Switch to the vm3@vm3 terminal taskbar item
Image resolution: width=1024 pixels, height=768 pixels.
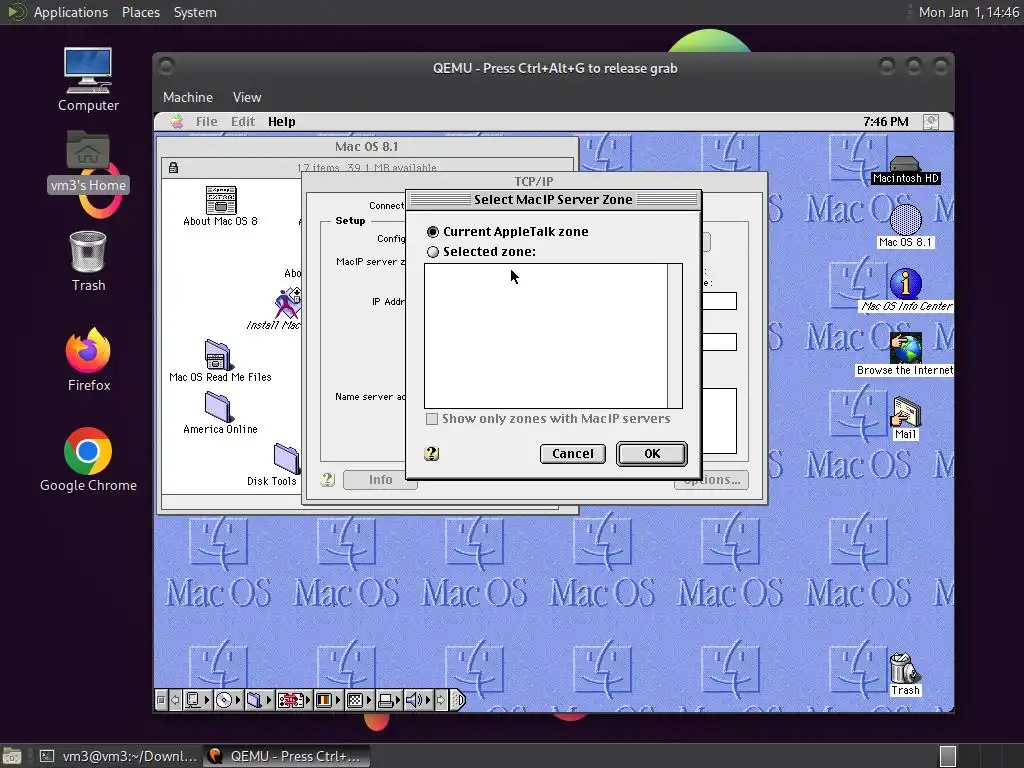tap(118, 756)
